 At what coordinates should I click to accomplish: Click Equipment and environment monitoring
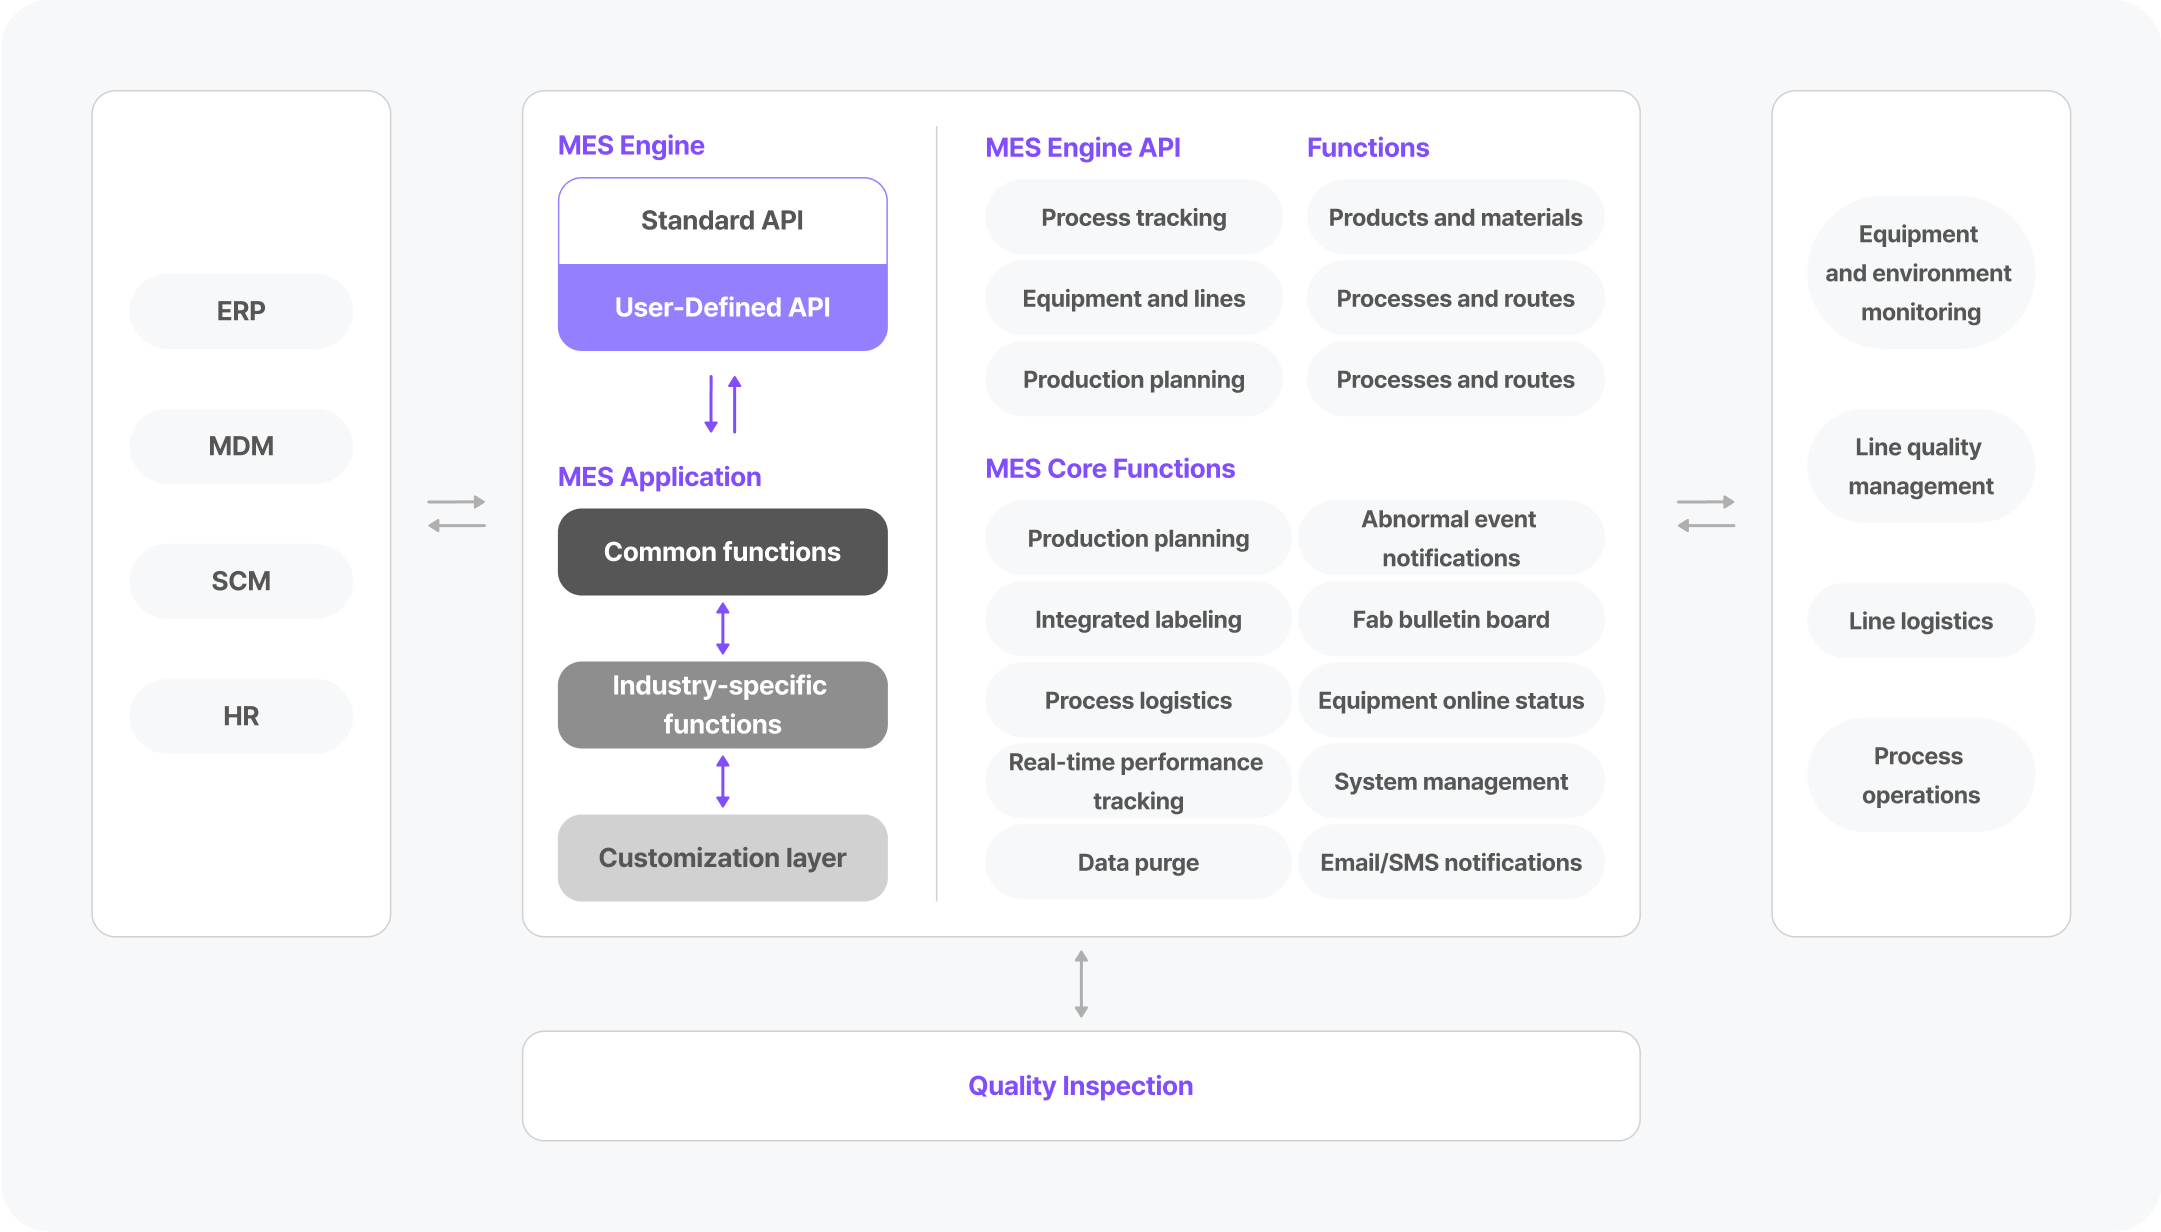[x=1920, y=273]
